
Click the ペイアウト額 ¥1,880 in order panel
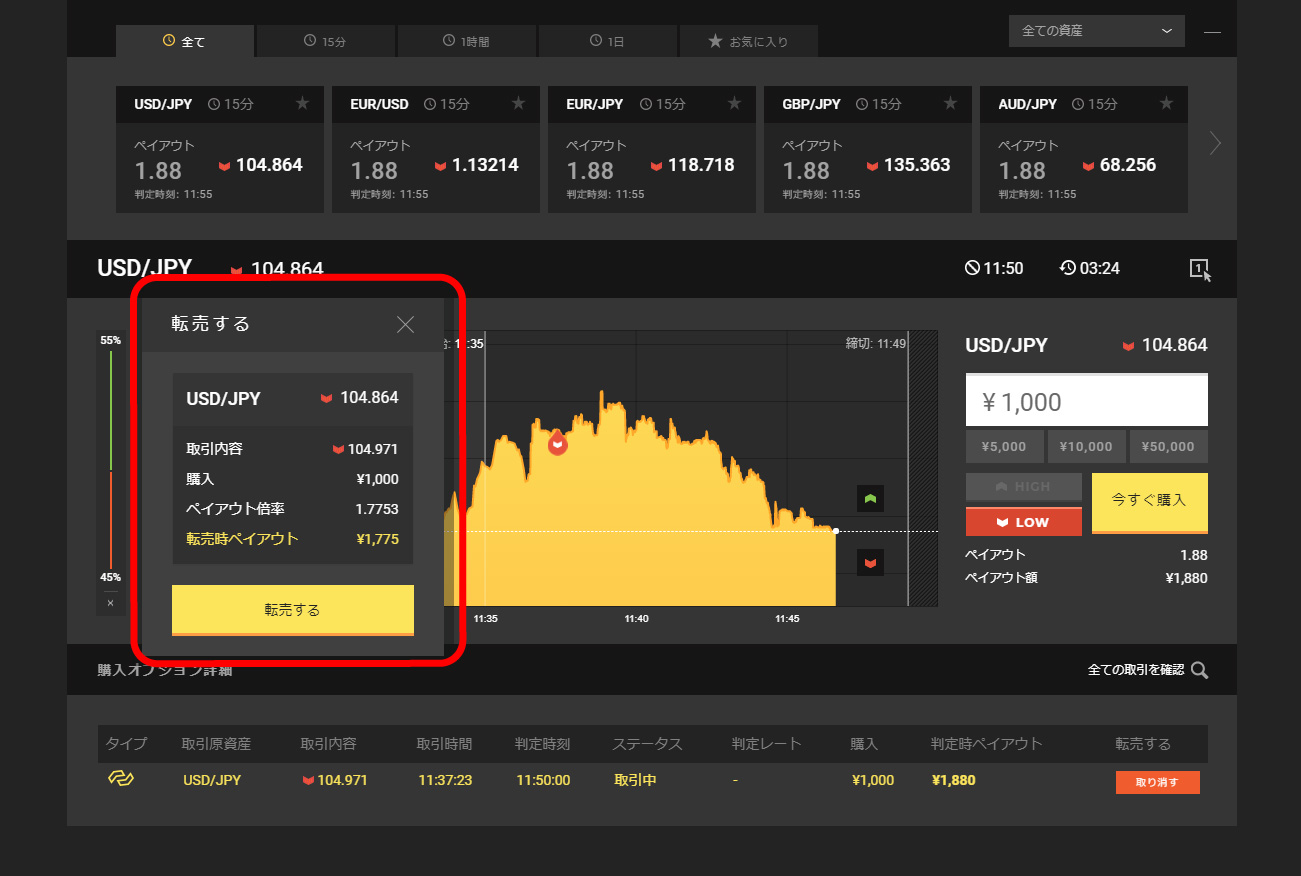click(x=1186, y=577)
